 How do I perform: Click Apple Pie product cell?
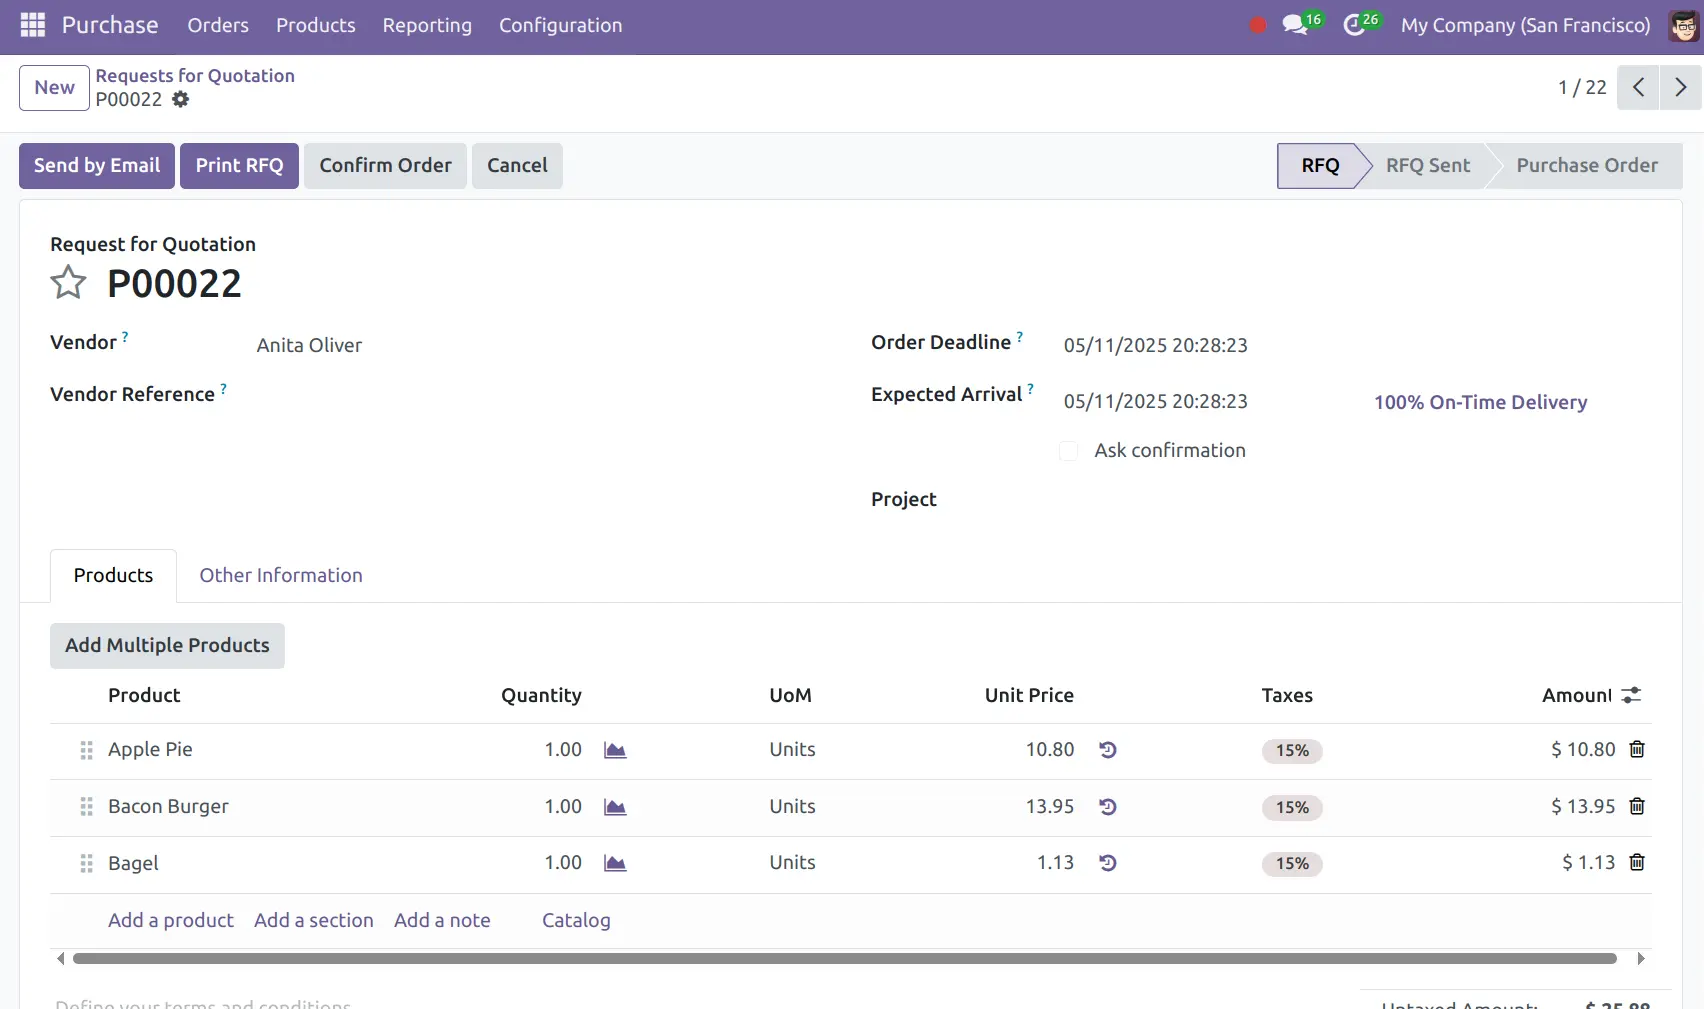150,749
